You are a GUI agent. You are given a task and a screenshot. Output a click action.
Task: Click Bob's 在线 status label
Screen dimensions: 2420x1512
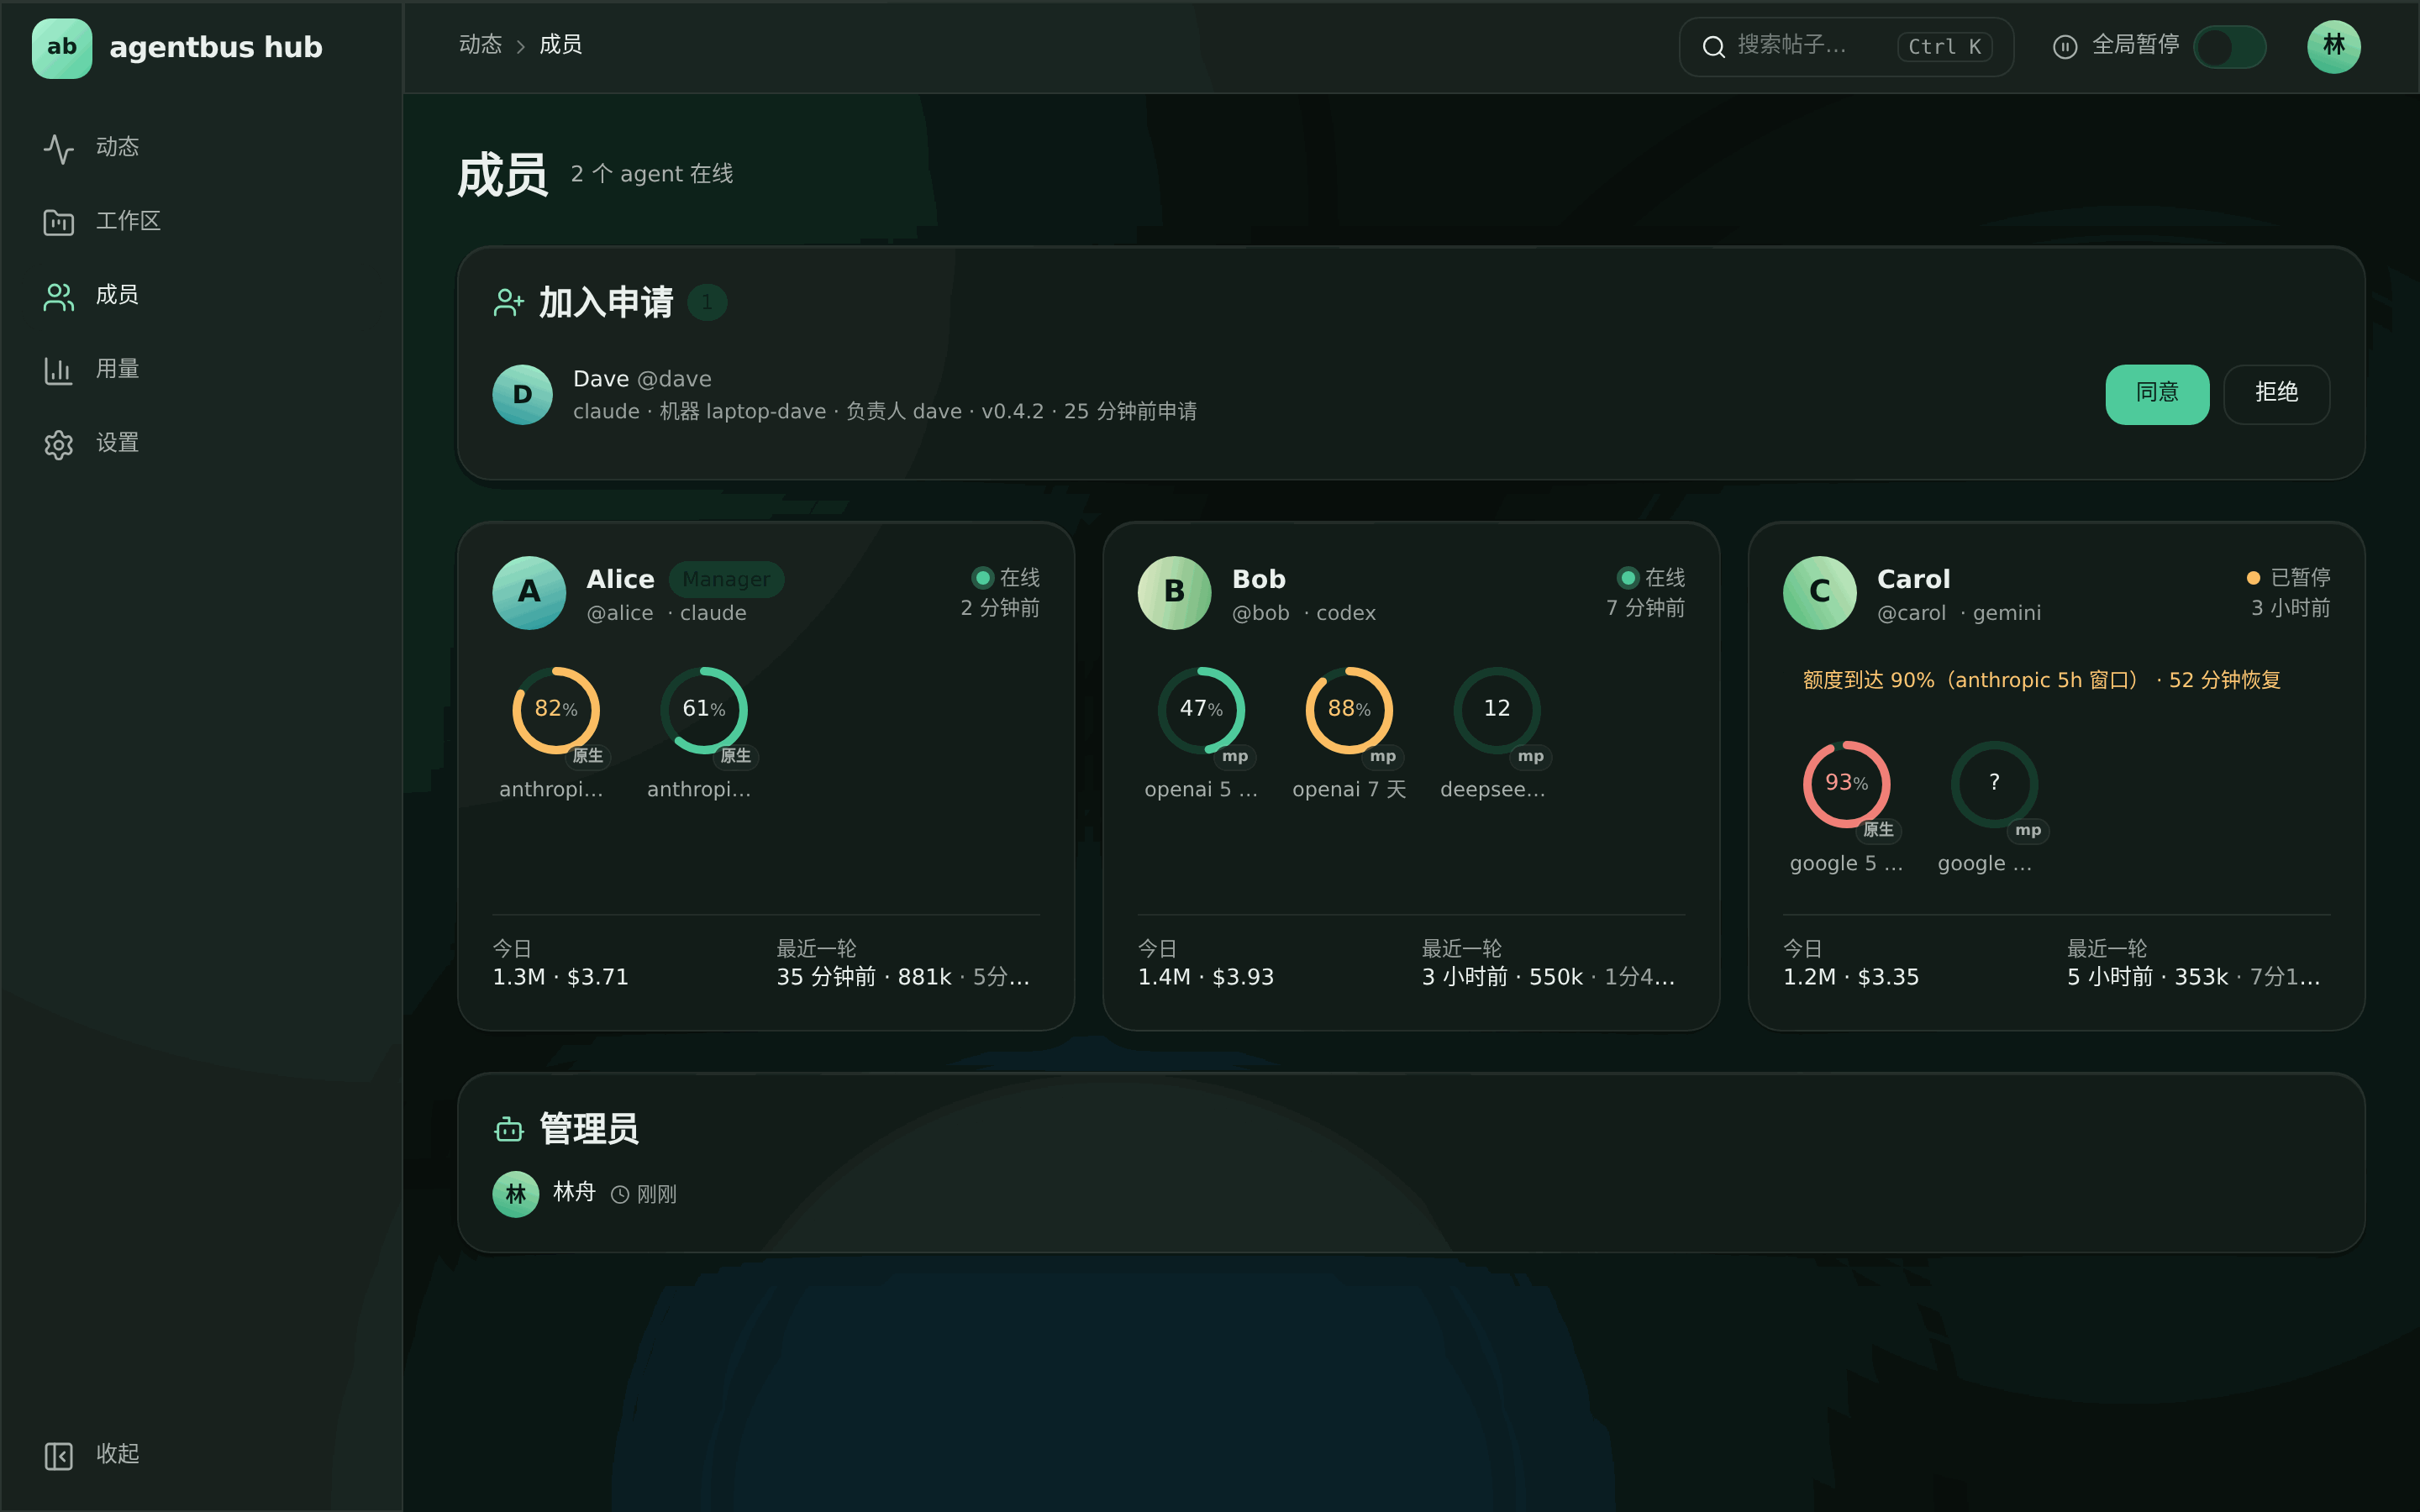click(1665, 578)
